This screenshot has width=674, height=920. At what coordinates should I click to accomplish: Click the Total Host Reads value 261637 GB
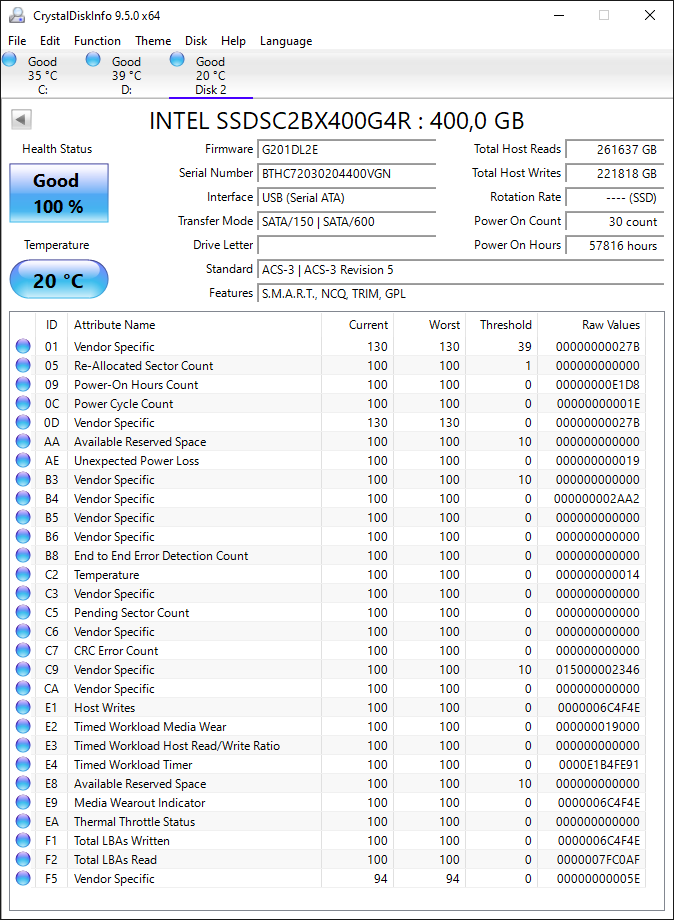point(615,150)
